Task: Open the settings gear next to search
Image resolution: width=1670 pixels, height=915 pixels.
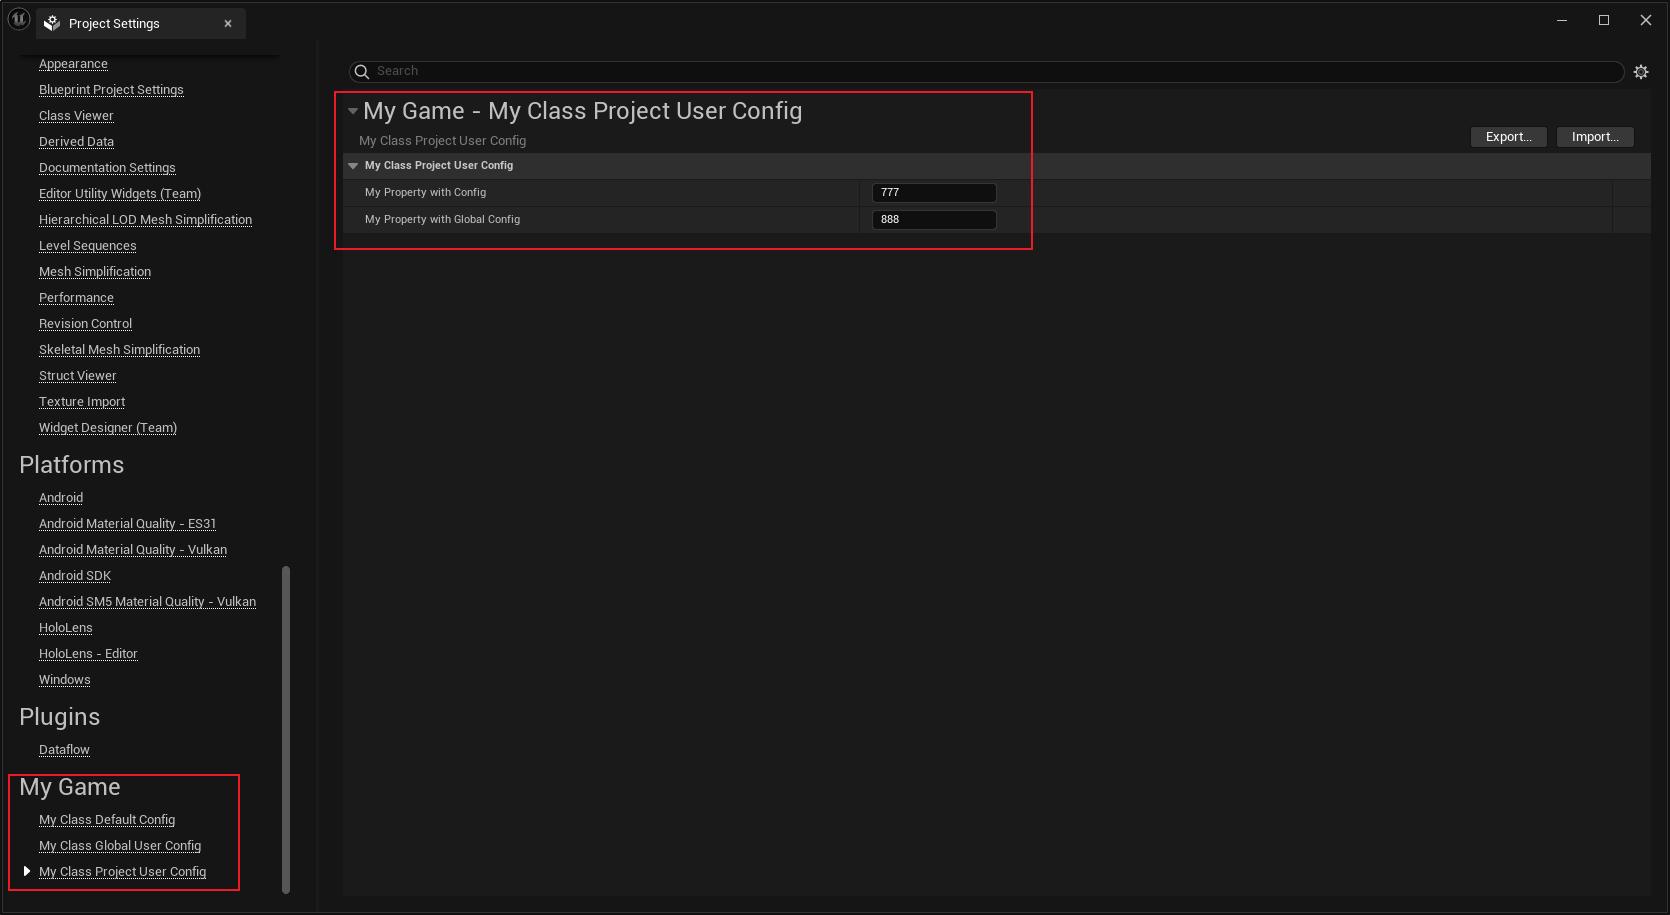Action: point(1641,72)
